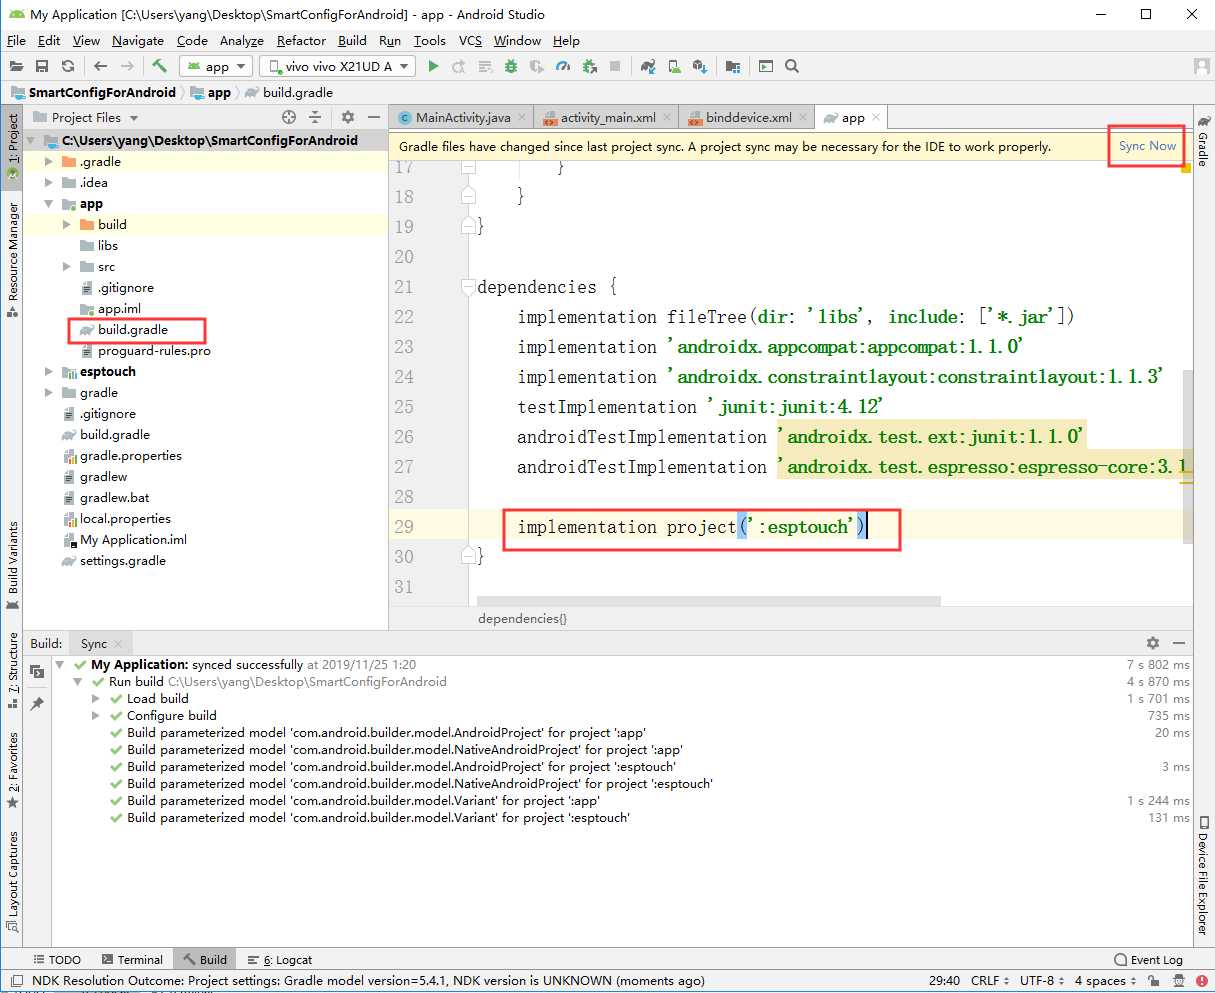The height and width of the screenshot is (993, 1215).
Task: Open the Refactor menu
Action: 301,40
